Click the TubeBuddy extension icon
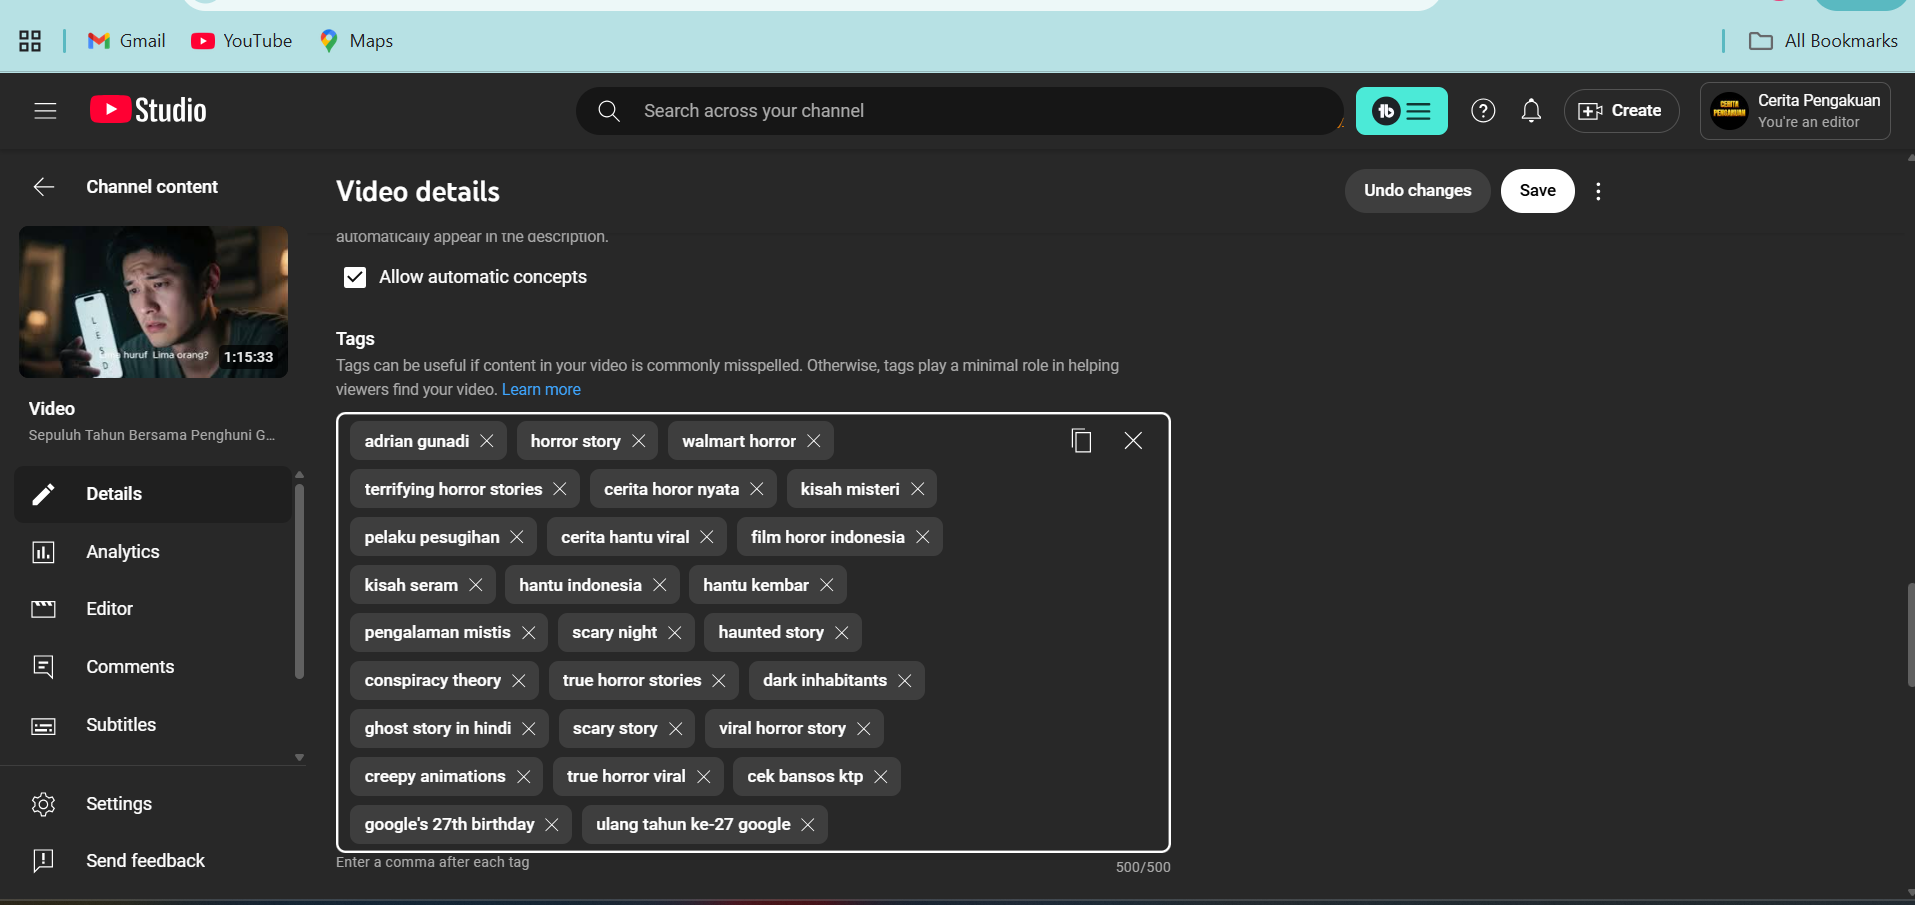Viewport: 1915px width, 905px height. pos(1400,111)
